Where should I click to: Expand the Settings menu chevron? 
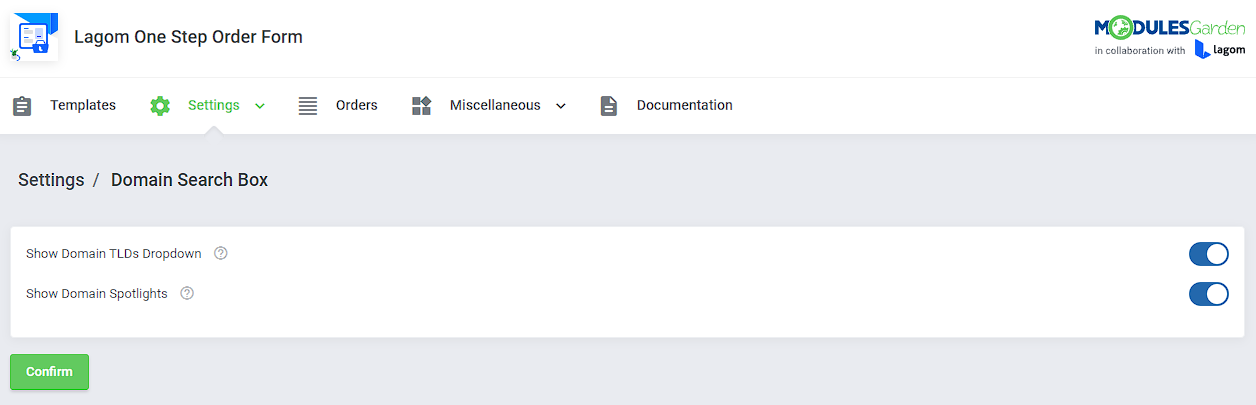[260, 106]
